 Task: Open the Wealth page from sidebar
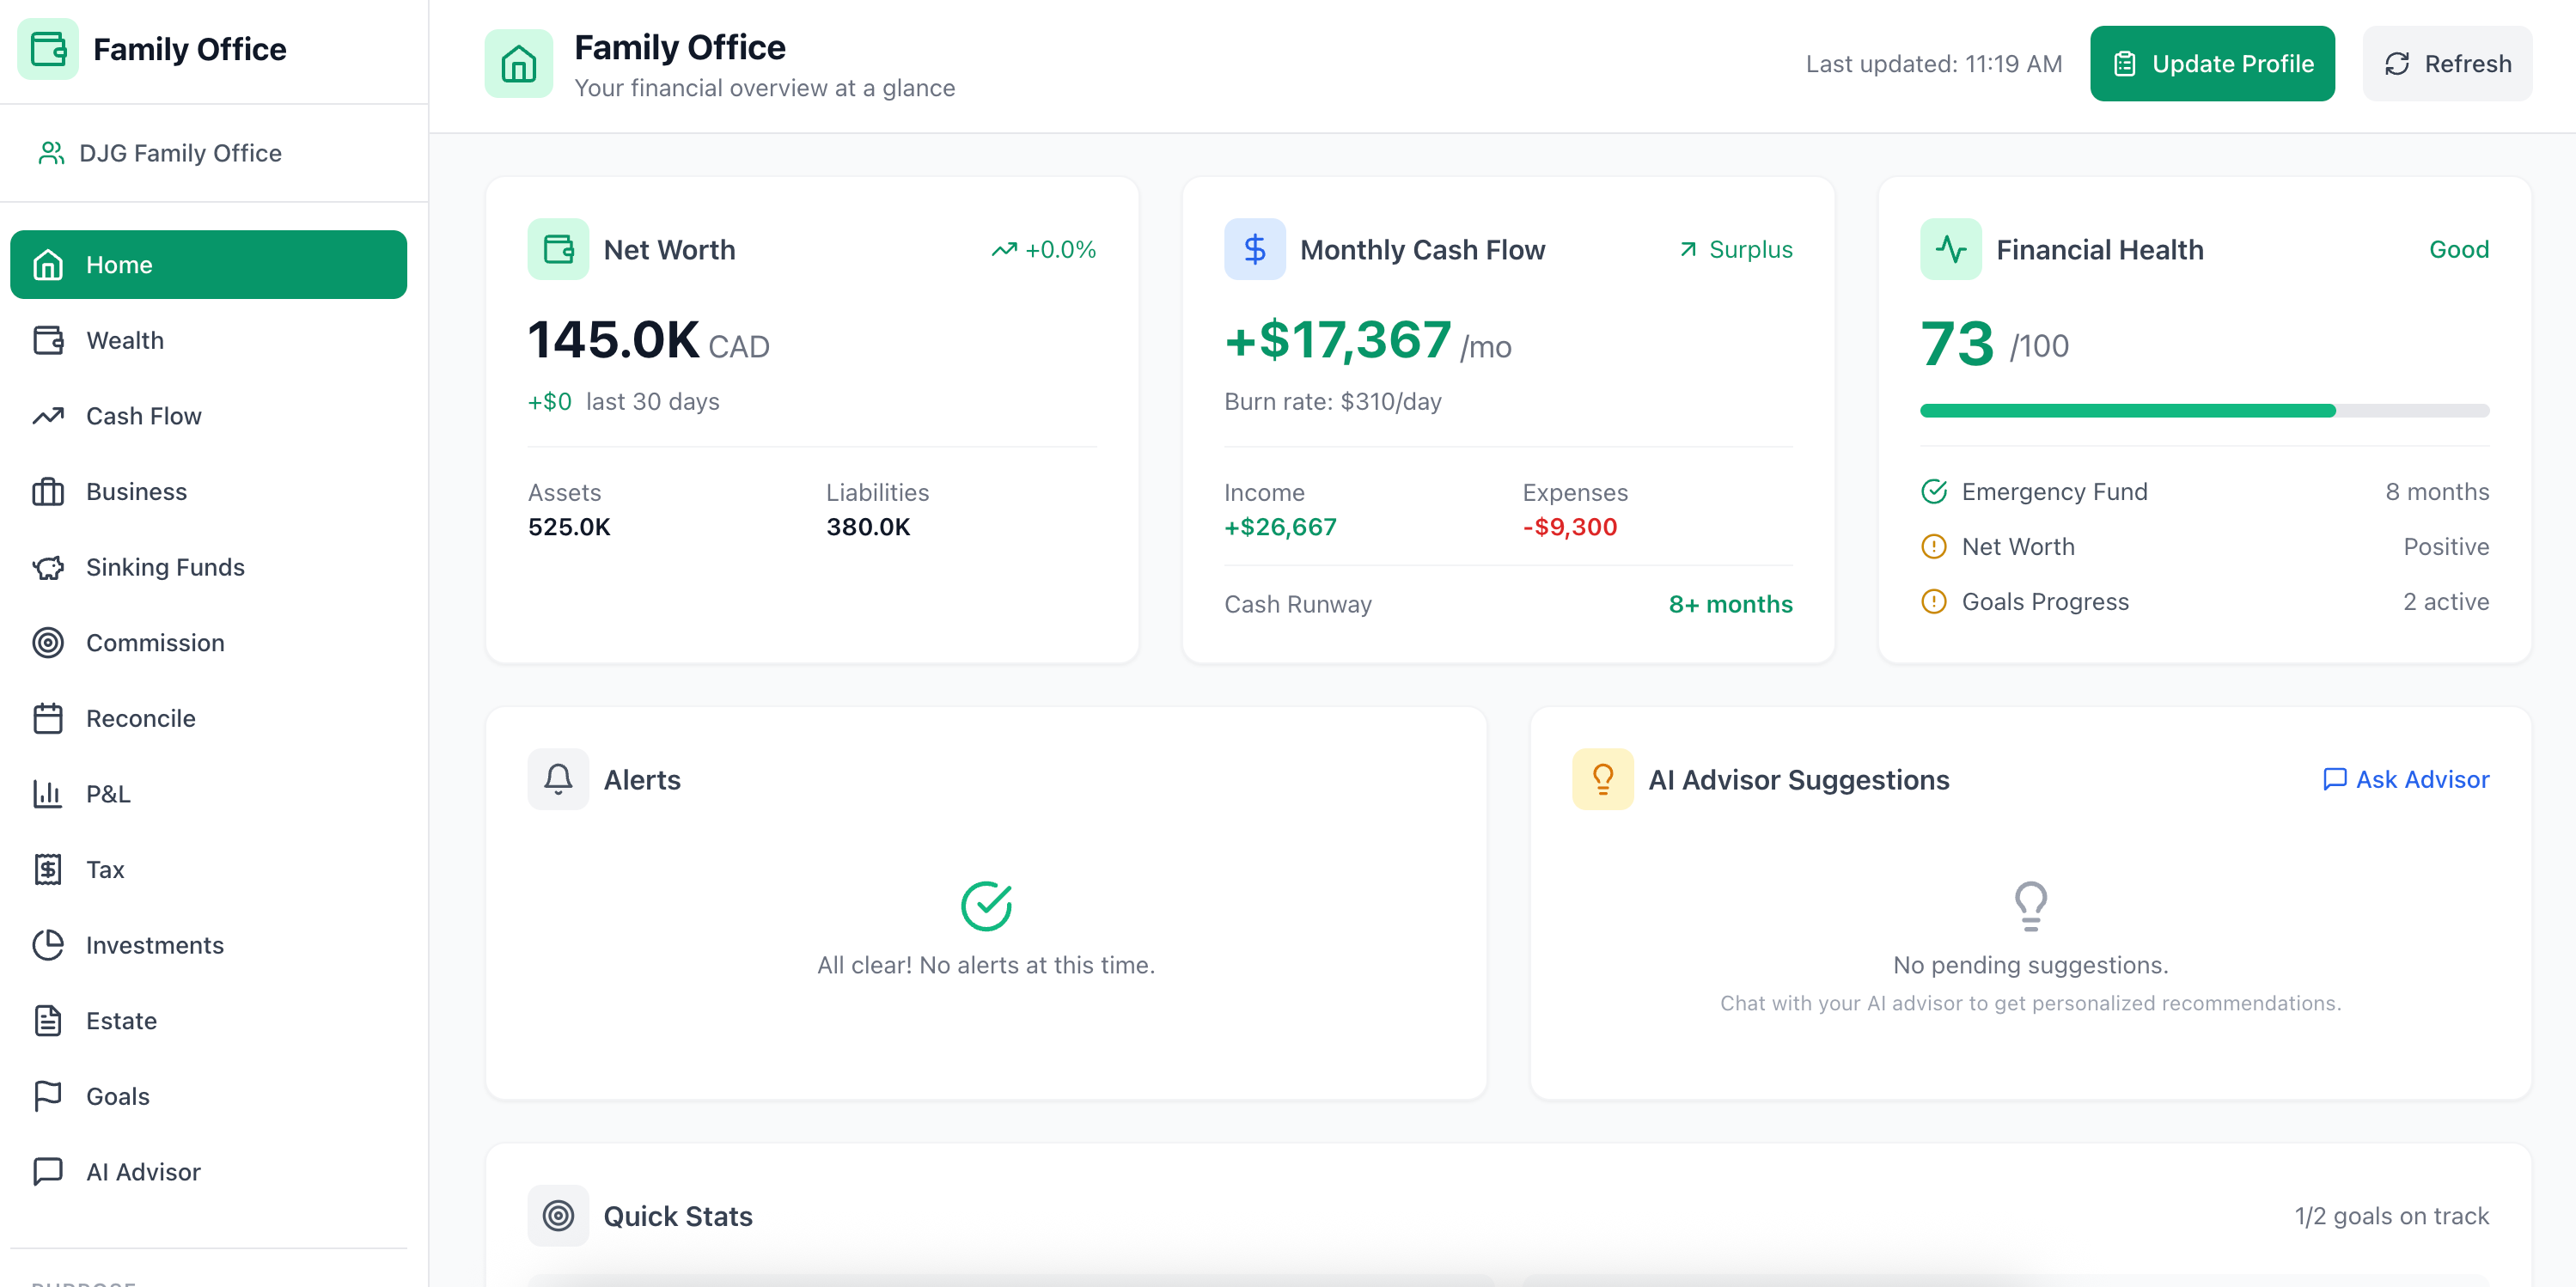coord(124,340)
